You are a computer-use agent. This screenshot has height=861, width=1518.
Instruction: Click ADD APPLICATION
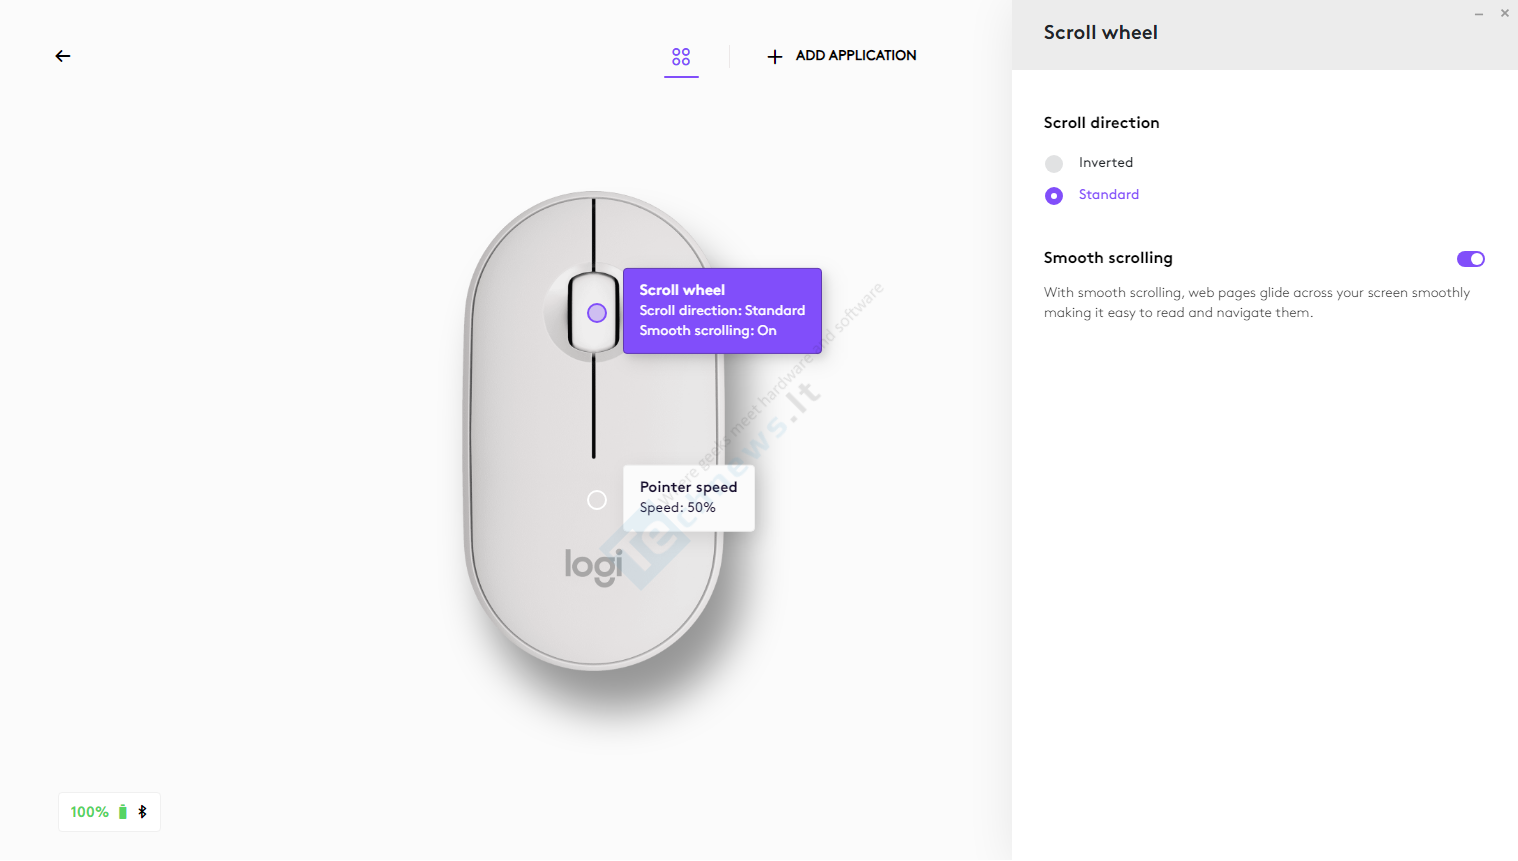pos(856,56)
